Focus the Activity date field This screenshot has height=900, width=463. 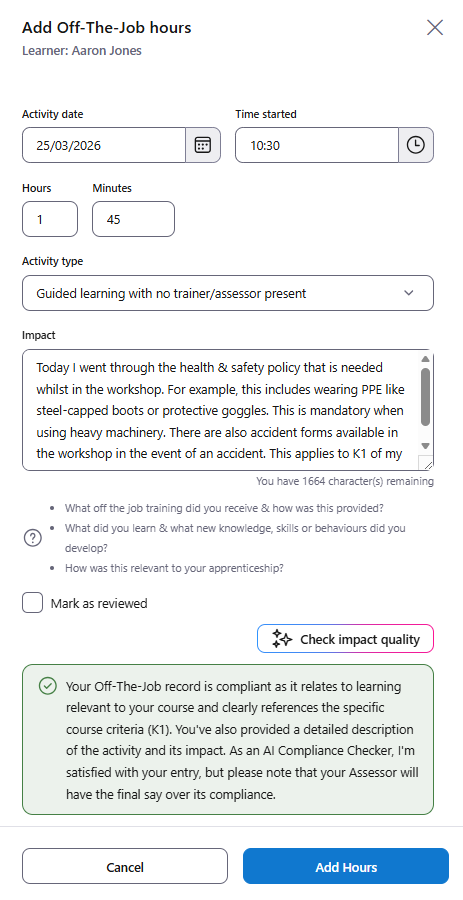pos(104,145)
